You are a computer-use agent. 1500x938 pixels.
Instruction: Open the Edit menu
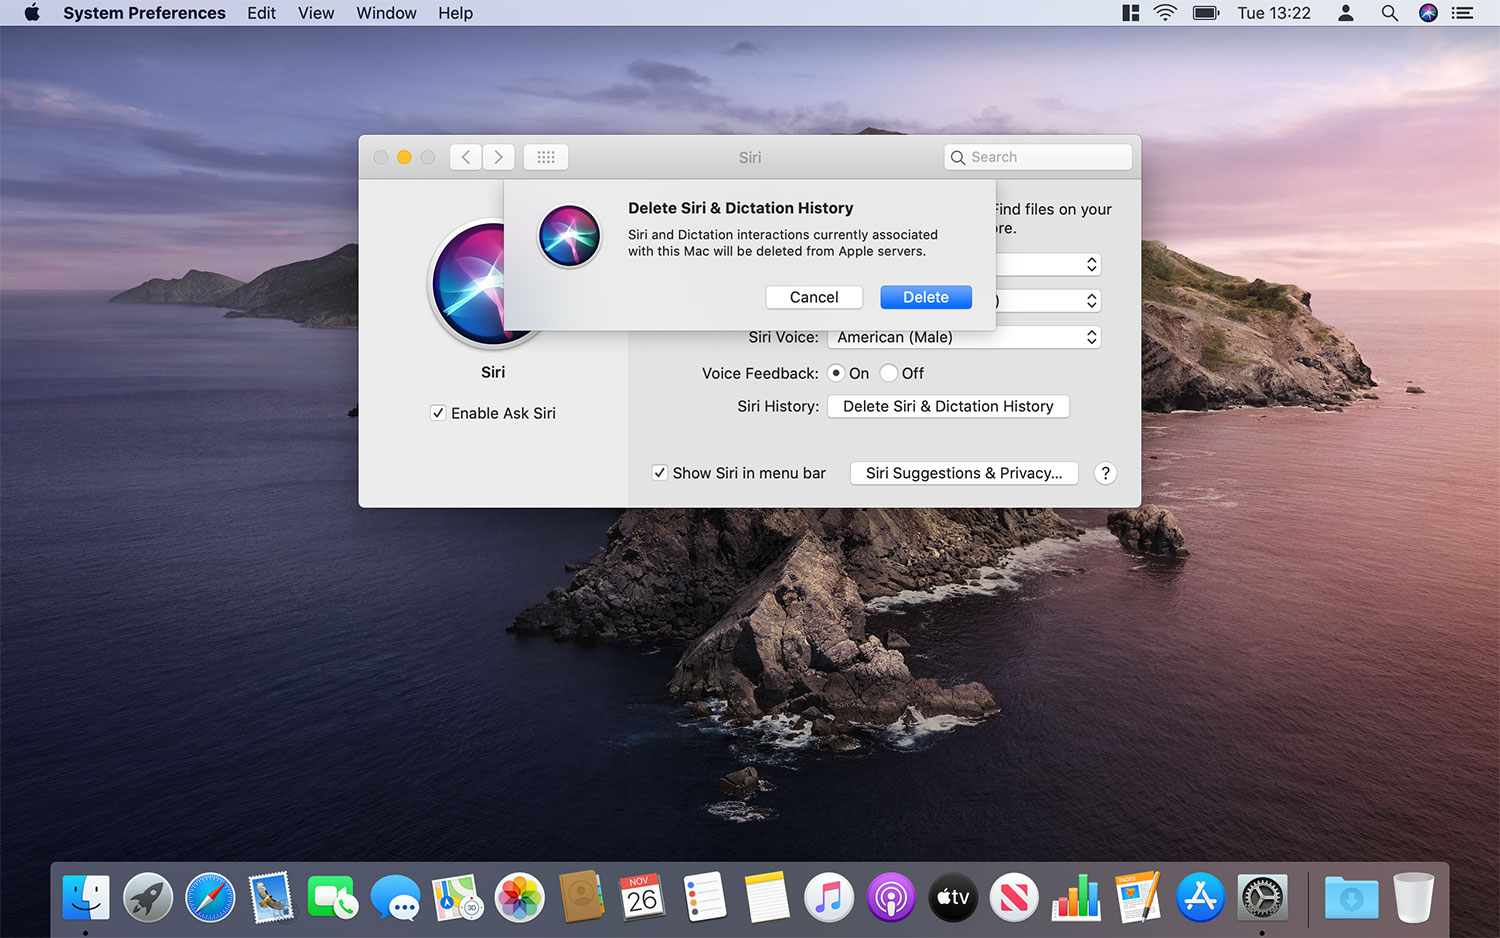coord(261,13)
